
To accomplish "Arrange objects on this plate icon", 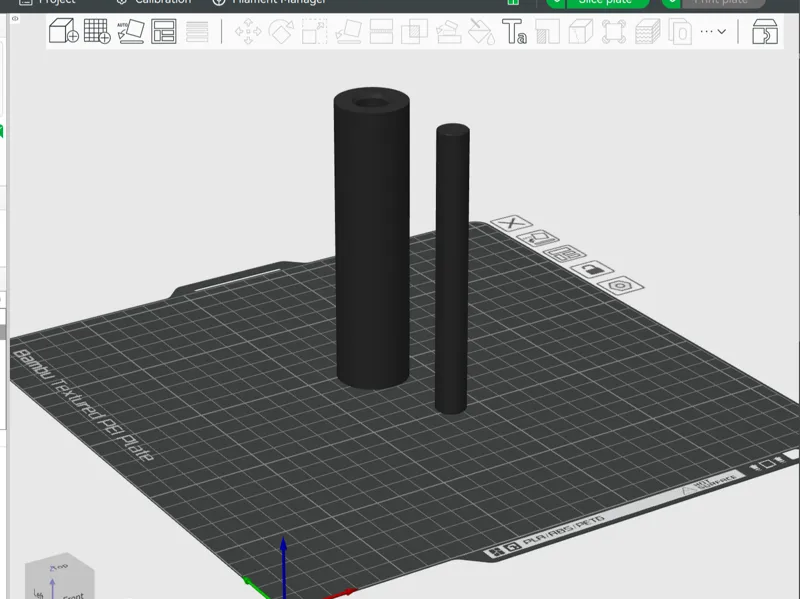I will 564,254.
